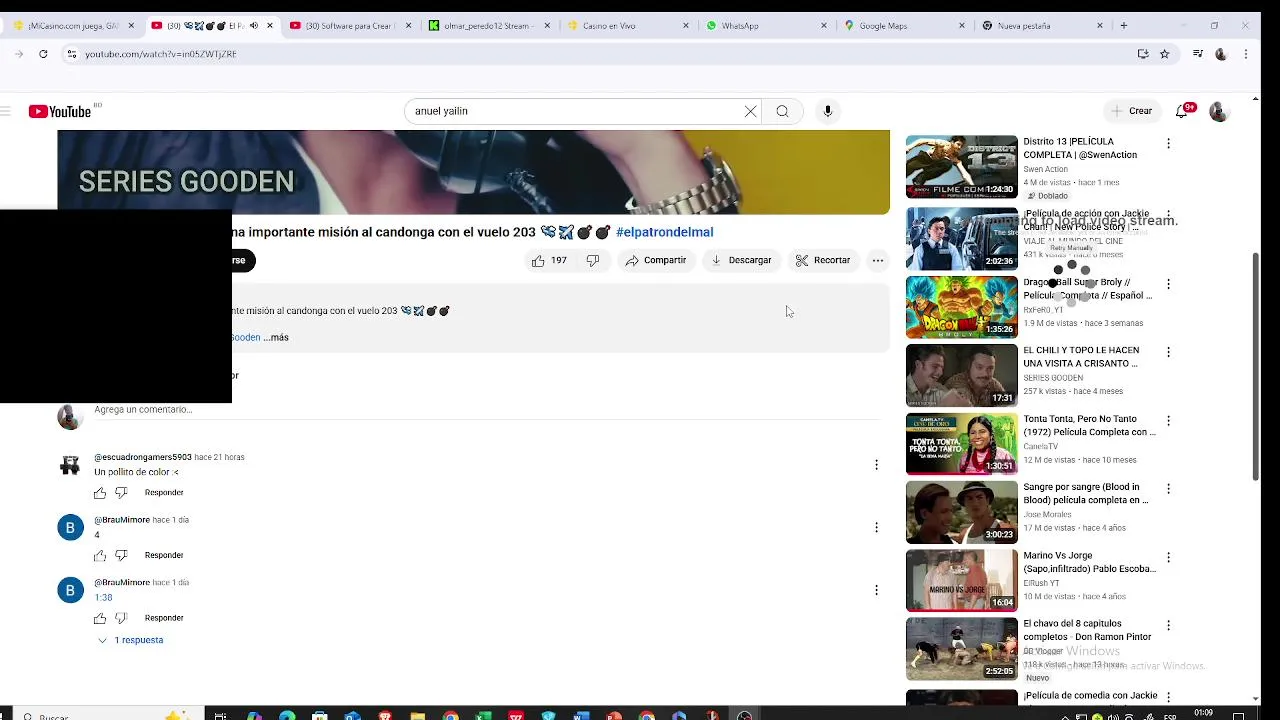
Task: Open Chrome's three-dot menu
Action: [1245, 54]
